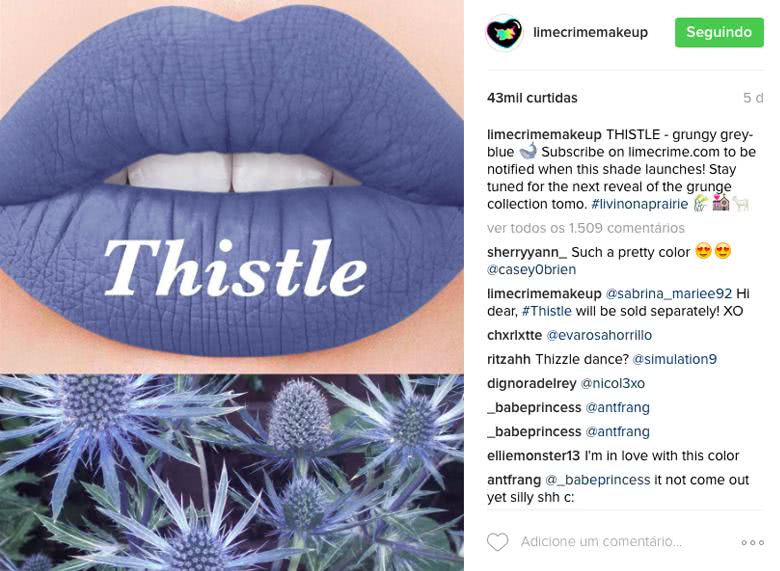Image resolution: width=780 pixels, height=571 pixels.
Task: Toggle the green Seguindo follow button
Action: tap(719, 32)
